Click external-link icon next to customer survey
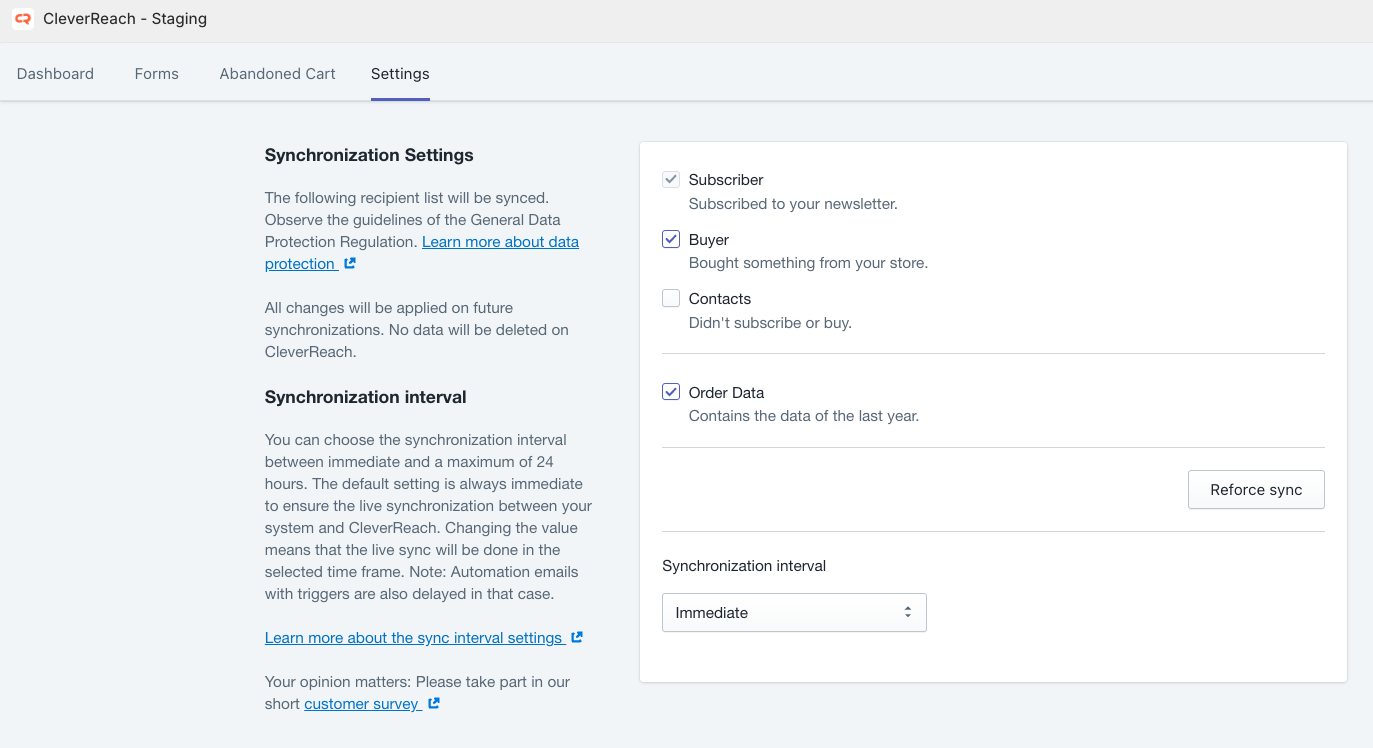1373x748 pixels. point(434,704)
